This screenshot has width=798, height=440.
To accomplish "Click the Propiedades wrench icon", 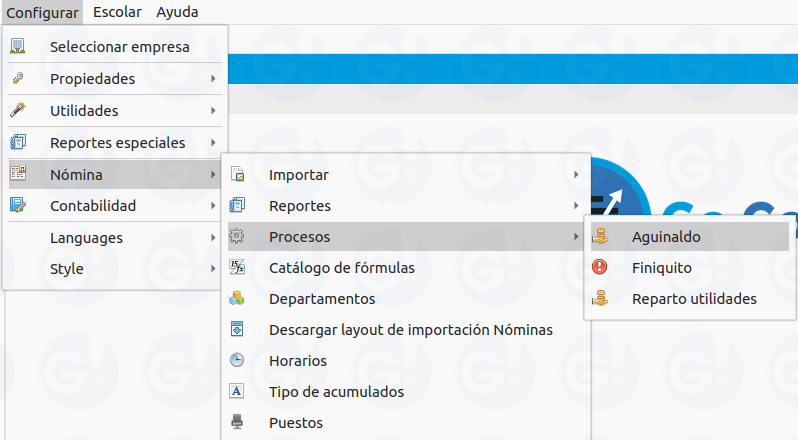I will [x=17, y=79].
